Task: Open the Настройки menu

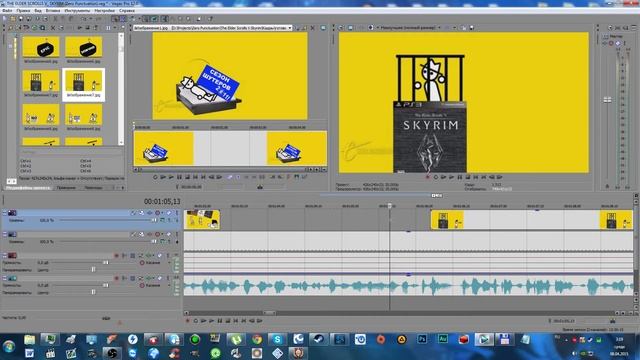Action: tap(104, 11)
